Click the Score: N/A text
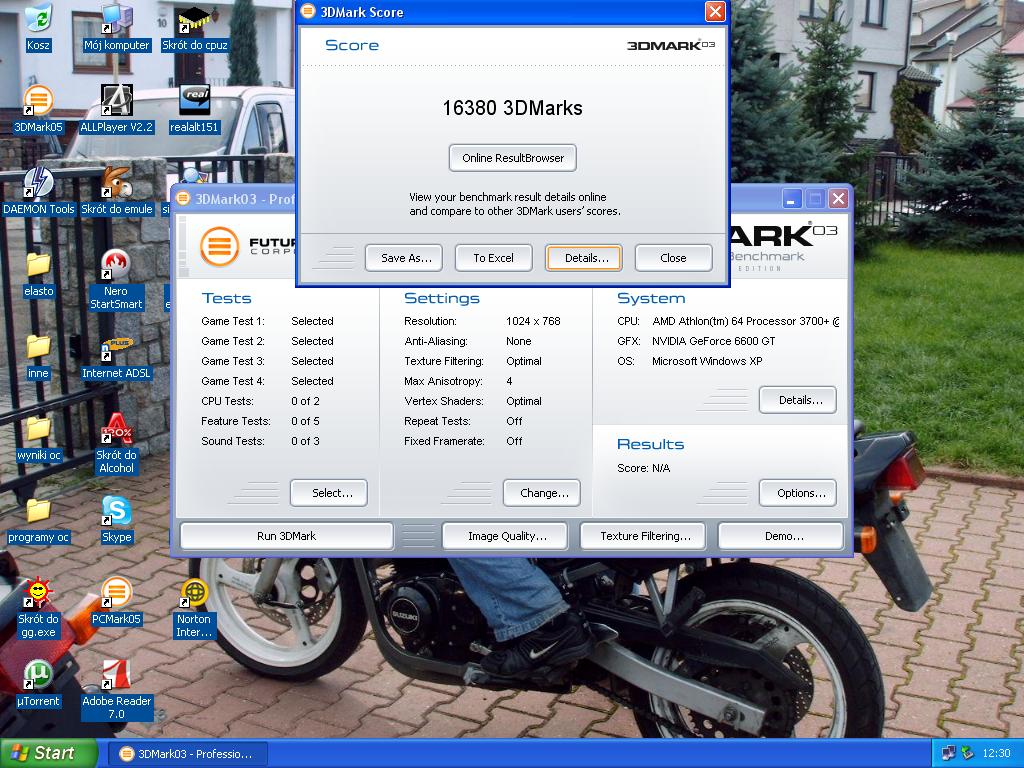 click(x=643, y=468)
